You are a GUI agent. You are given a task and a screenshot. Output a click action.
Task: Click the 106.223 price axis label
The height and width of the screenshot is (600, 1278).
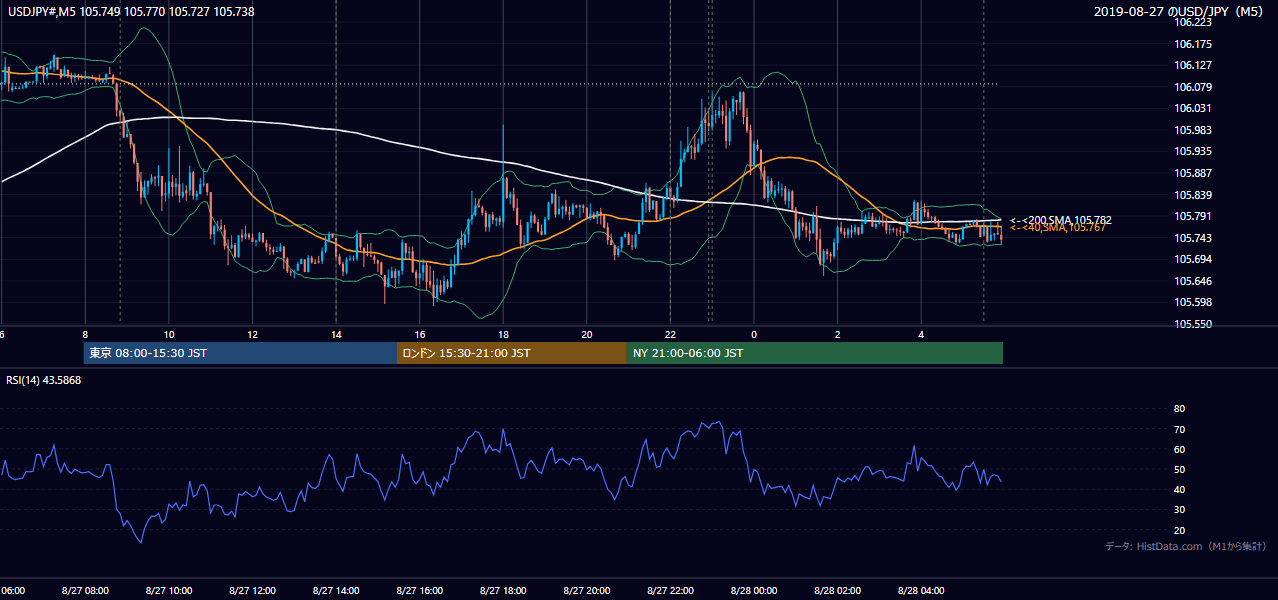(x=1194, y=22)
